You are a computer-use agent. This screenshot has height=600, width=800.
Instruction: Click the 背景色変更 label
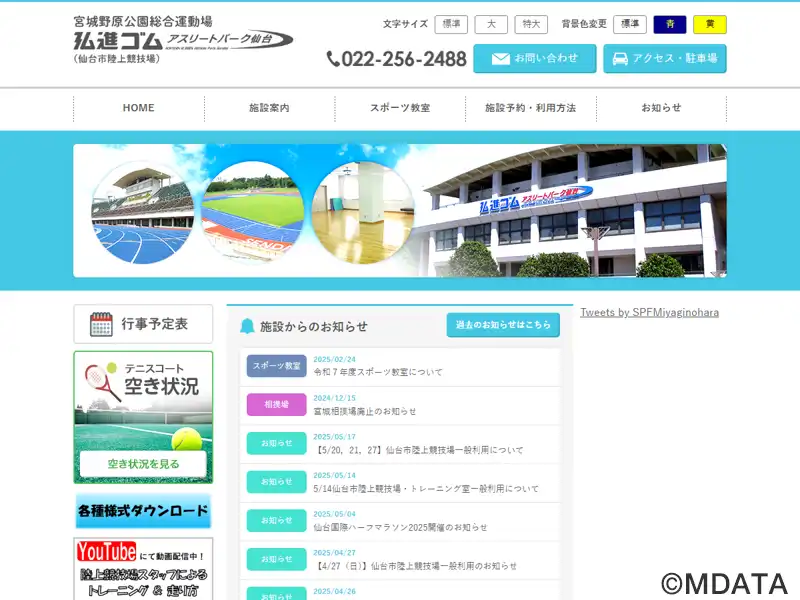(584, 24)
